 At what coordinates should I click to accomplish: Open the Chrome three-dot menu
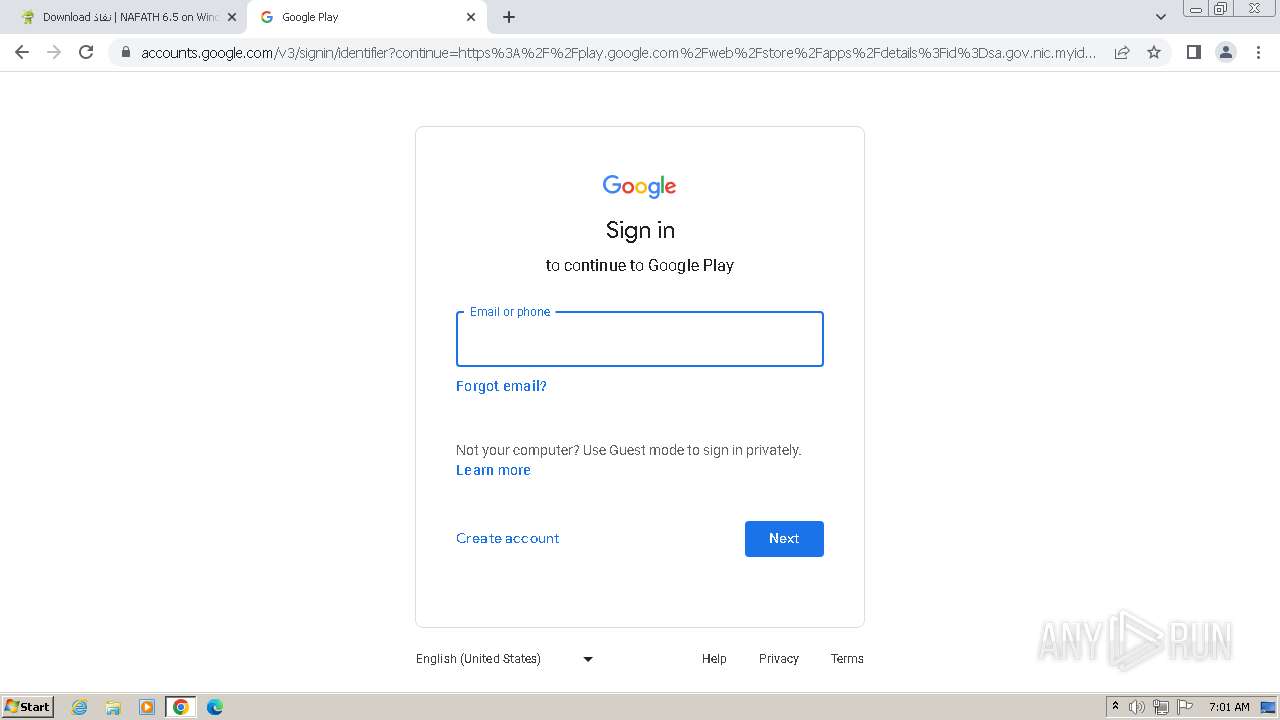point(1259,52)
